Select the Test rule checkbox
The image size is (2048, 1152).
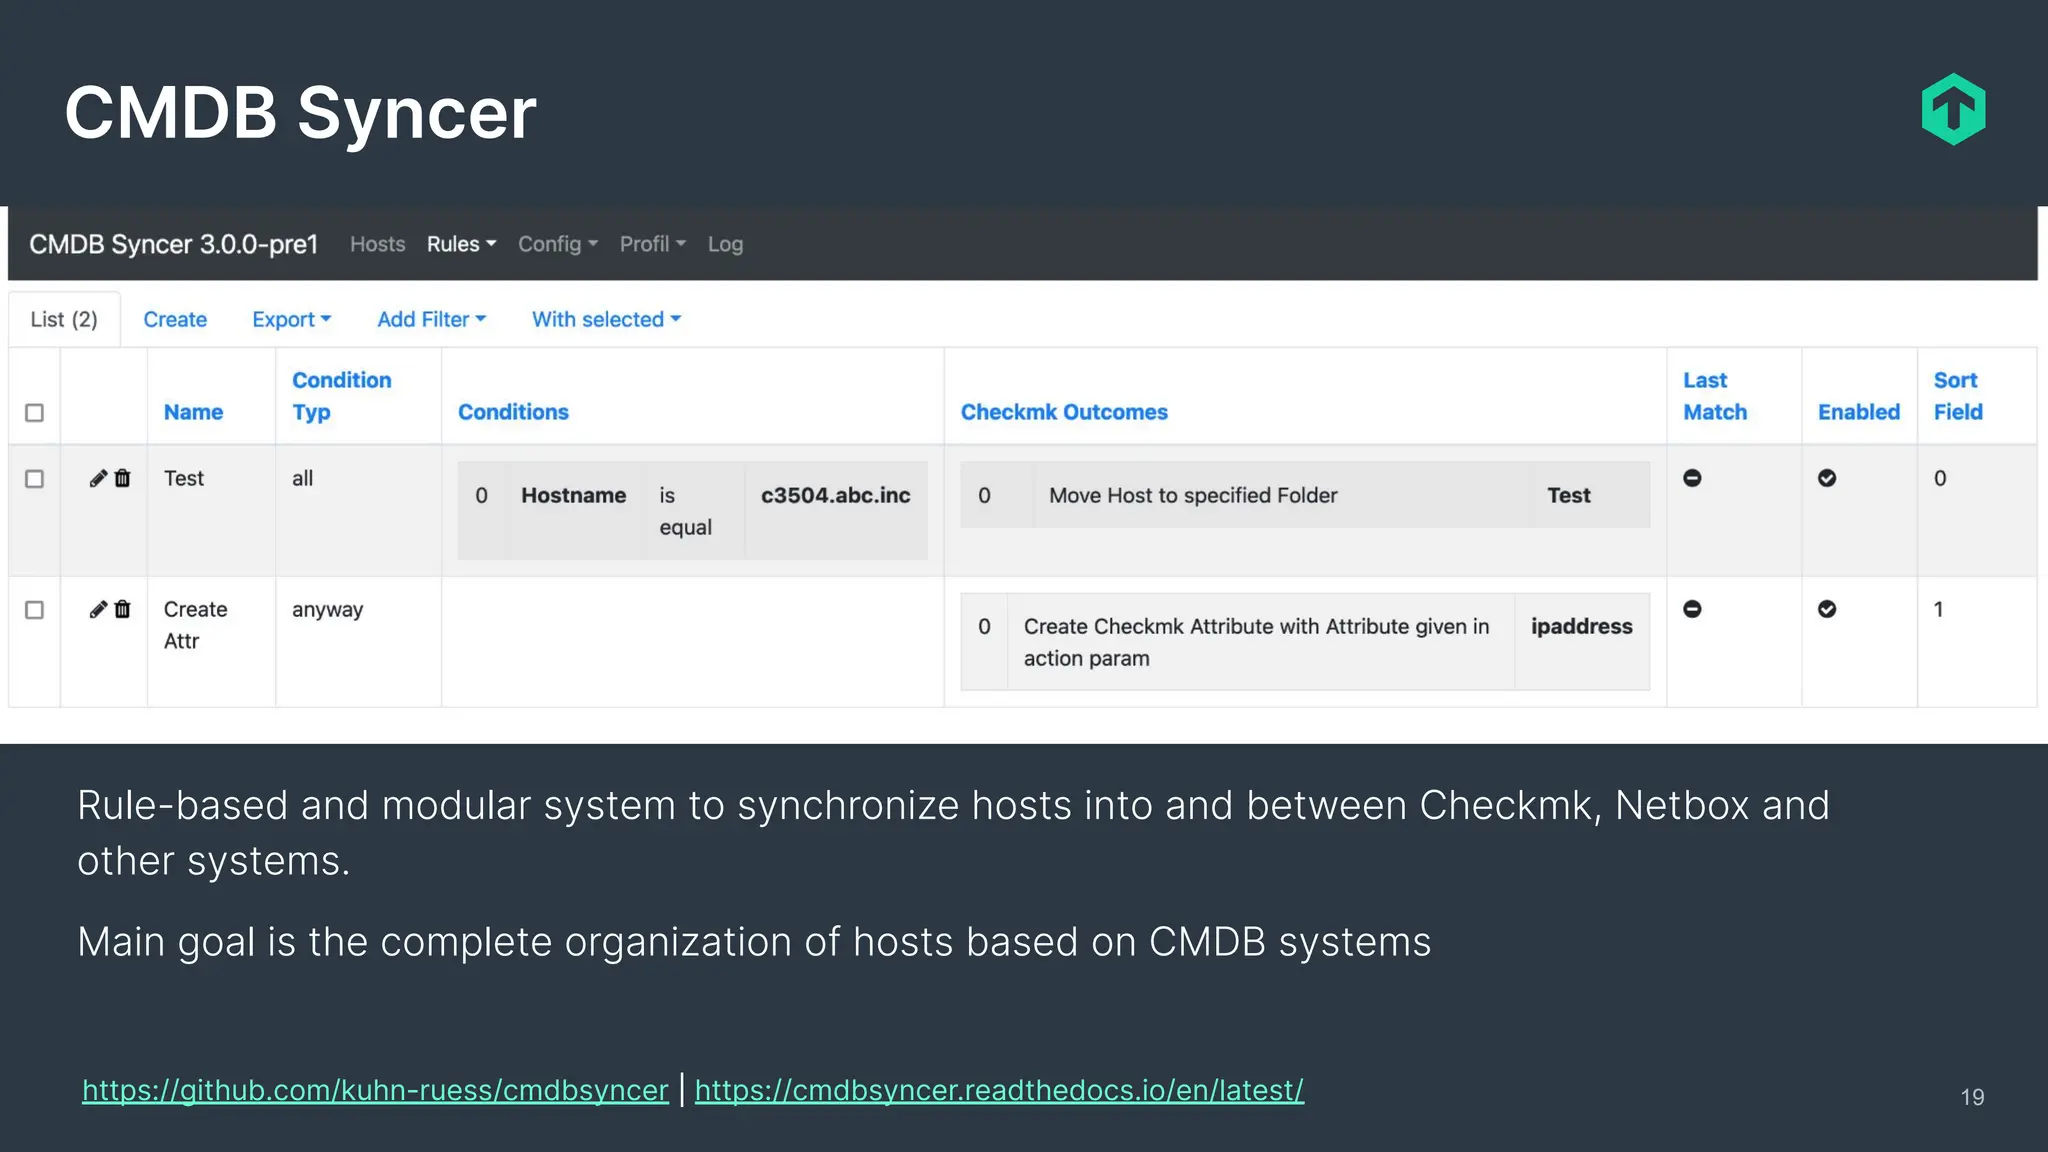pyautogui.click(x=34, y=479)
